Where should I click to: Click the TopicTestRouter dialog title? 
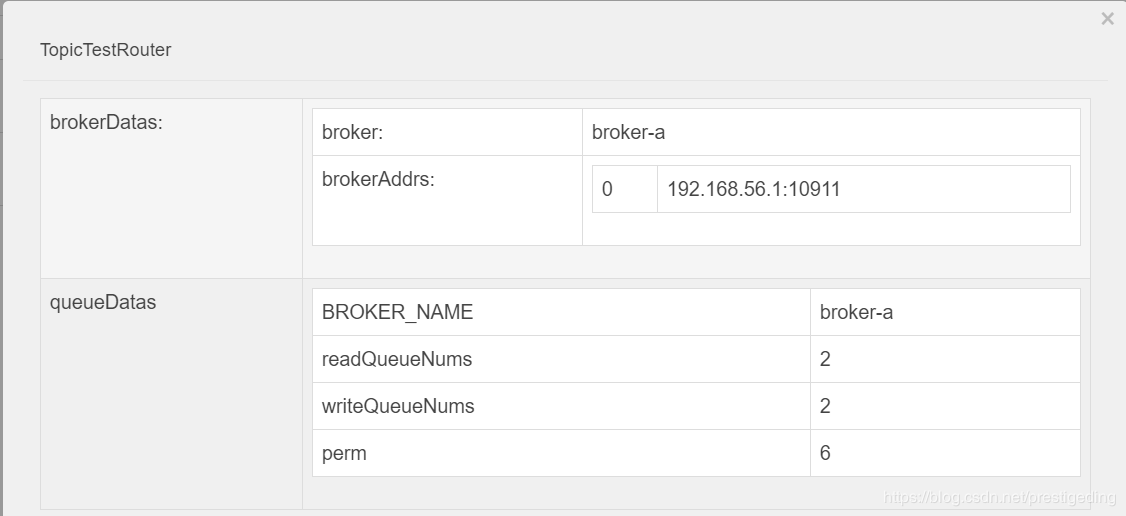coord(105,50)
